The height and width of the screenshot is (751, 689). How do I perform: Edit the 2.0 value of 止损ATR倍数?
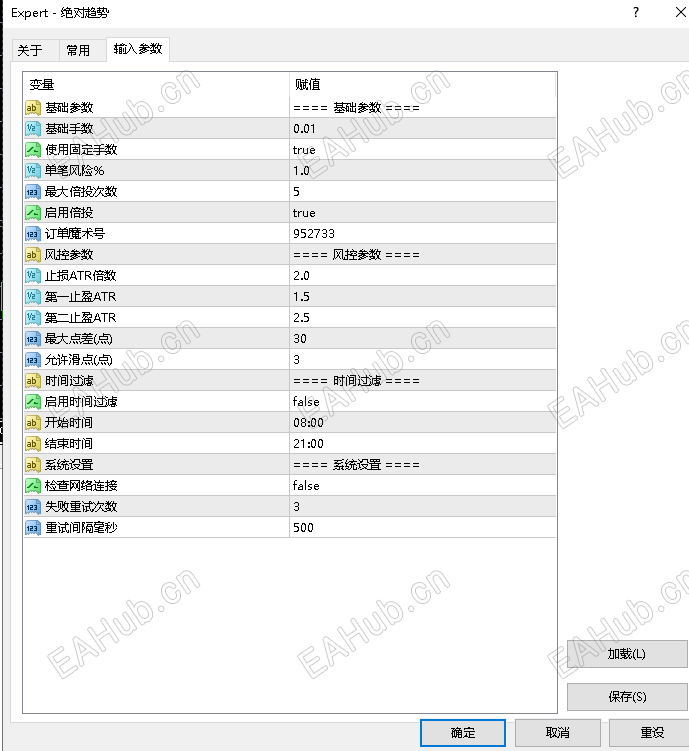[423, 275]
